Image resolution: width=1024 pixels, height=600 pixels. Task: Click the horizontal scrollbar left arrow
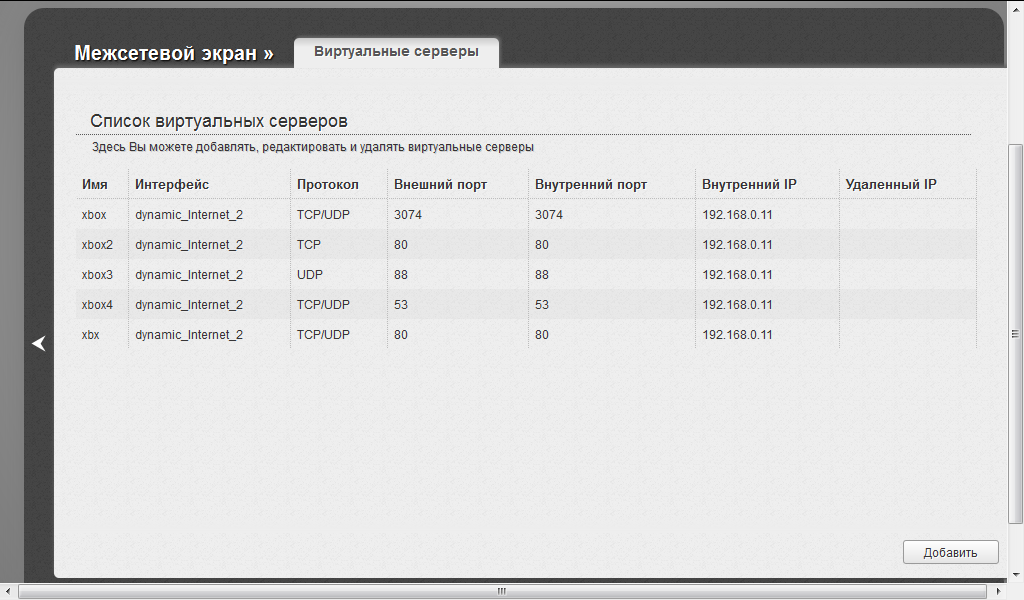click(7, 592)
